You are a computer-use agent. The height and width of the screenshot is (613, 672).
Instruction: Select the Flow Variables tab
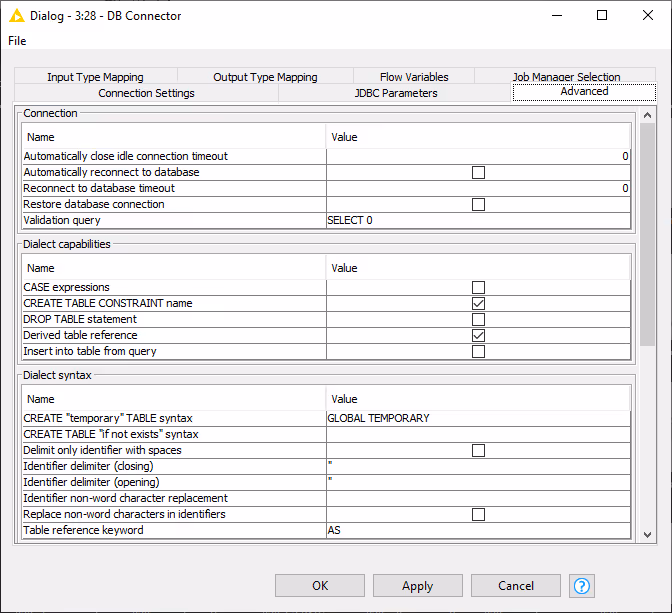[x=413, y=77]
